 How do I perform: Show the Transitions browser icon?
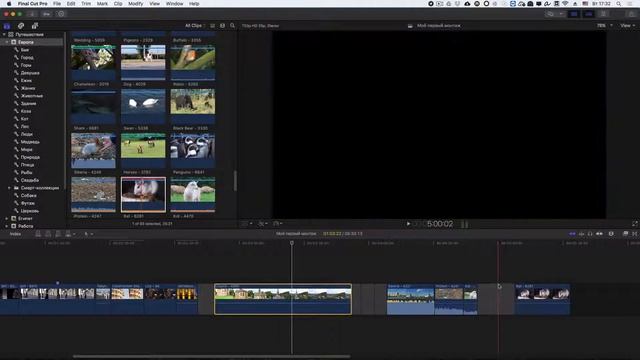[x=635, y=234]
